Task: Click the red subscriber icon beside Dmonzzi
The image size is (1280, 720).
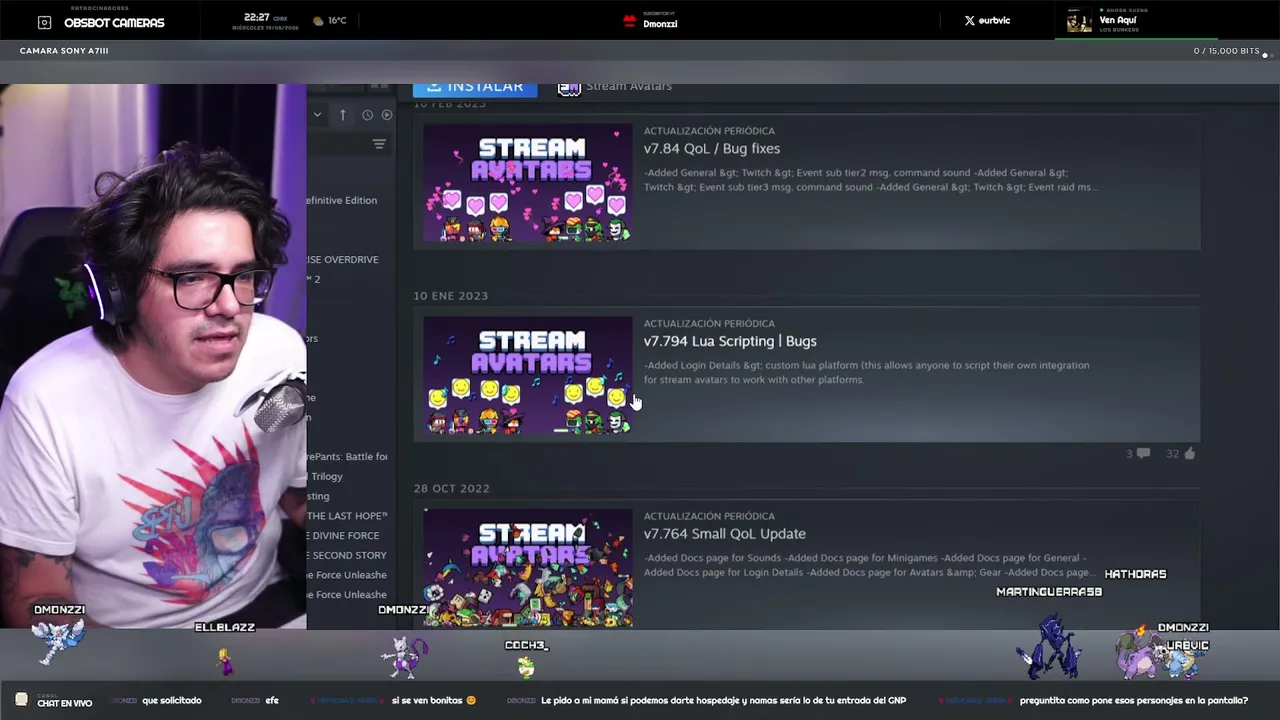Action: click(630, 21)
